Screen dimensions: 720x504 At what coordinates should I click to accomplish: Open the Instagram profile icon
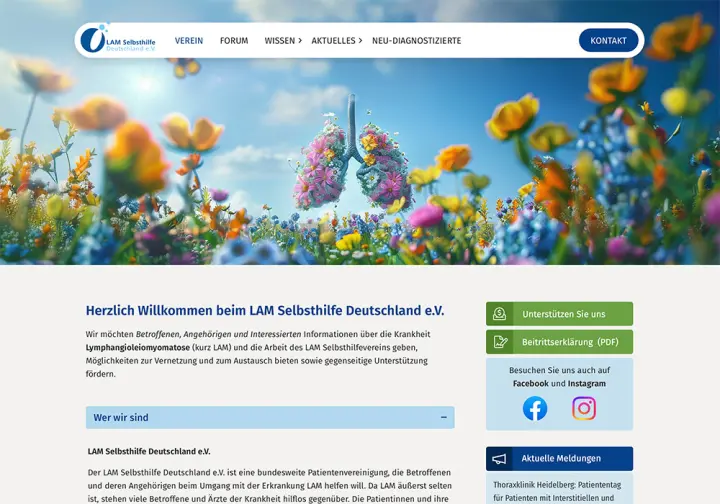[x=584, y=408]
